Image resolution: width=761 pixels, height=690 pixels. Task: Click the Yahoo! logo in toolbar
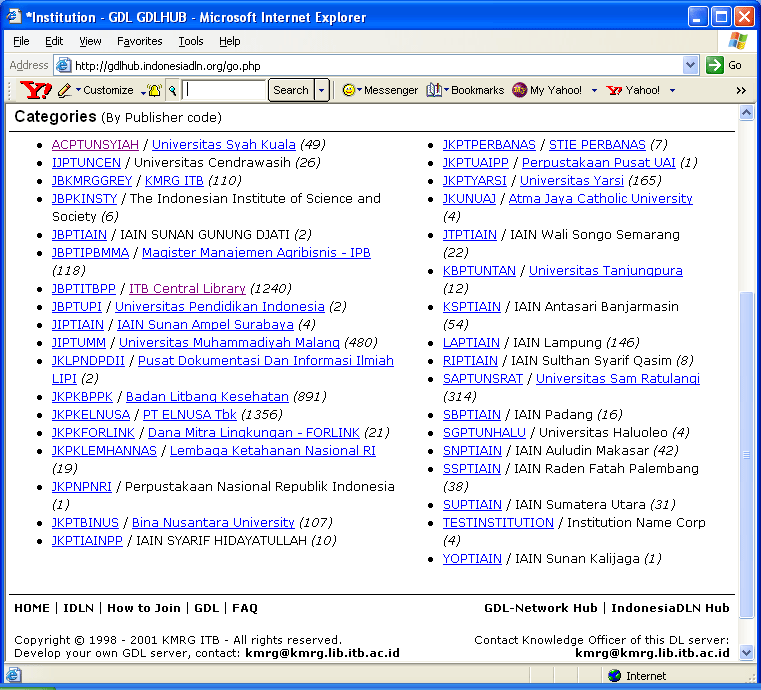(35, 90)
